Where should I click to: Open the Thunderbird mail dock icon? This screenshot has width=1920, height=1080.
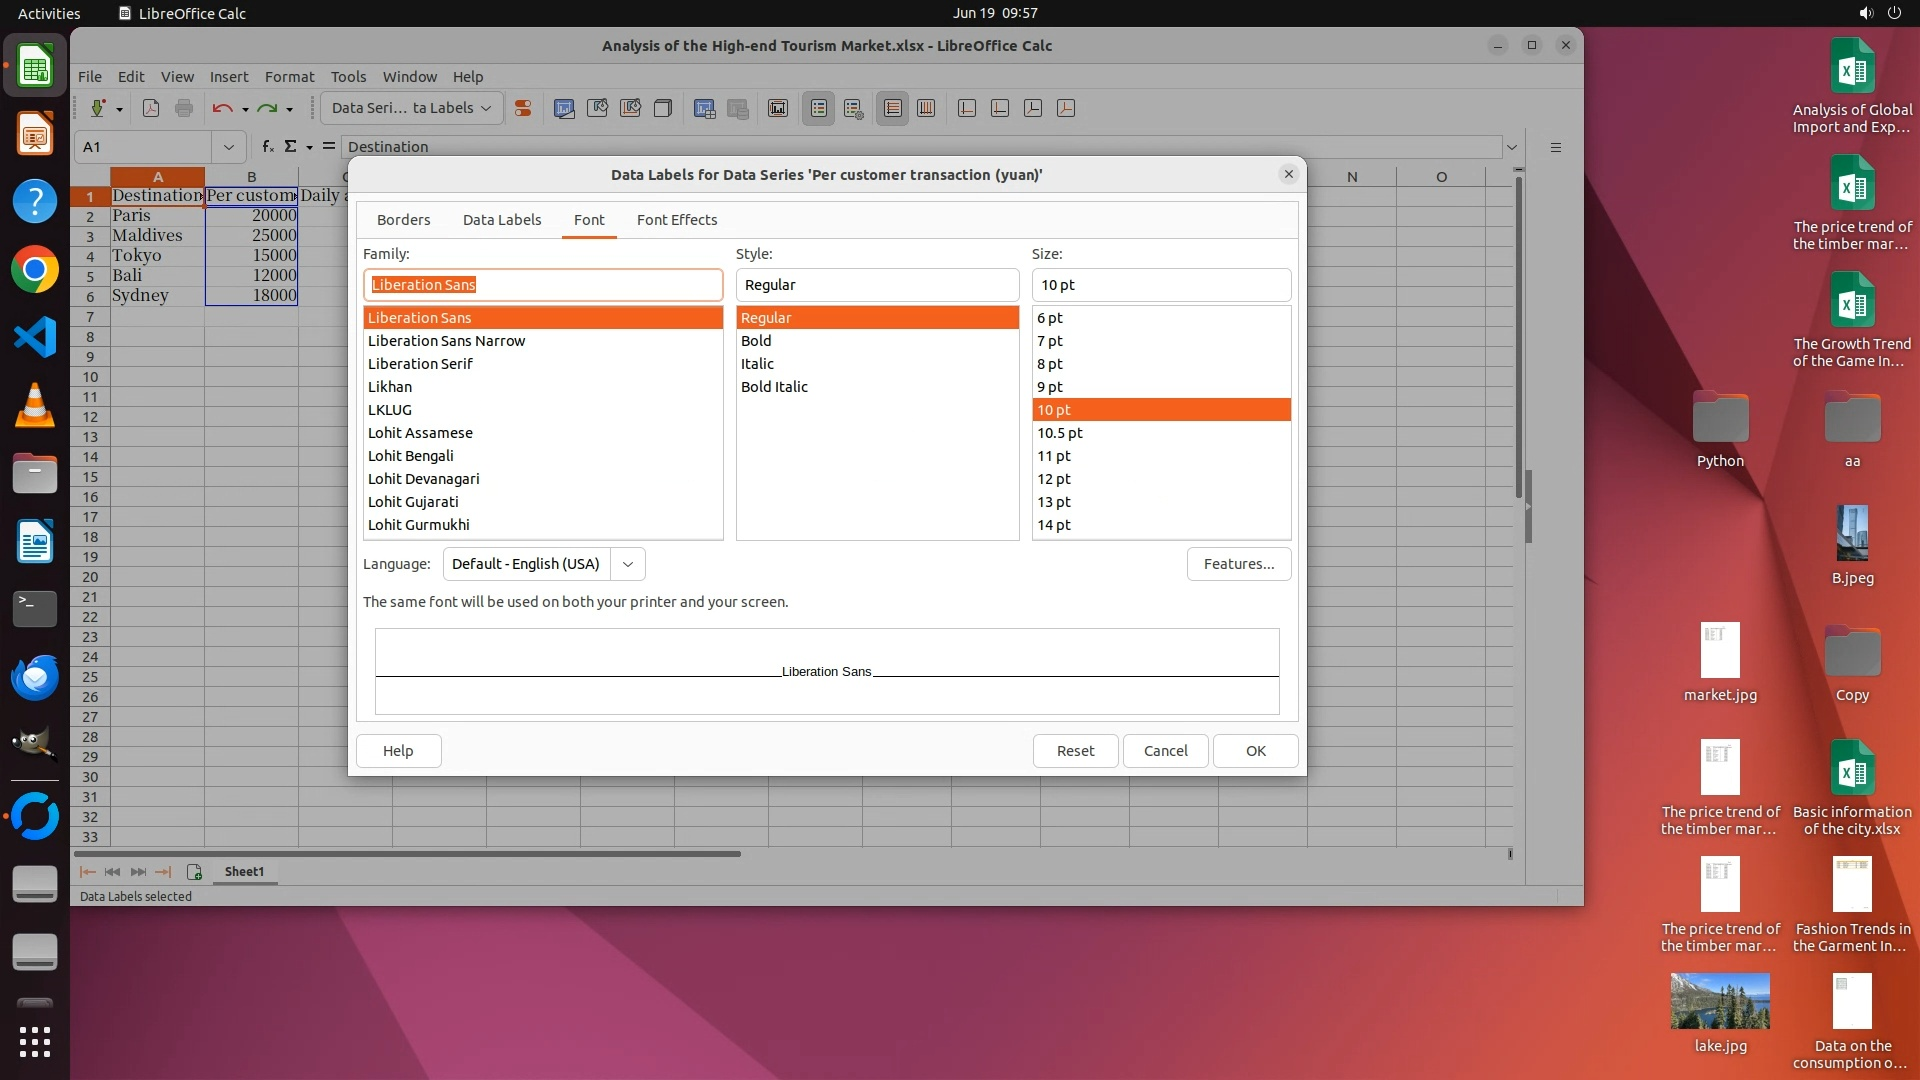point(35,678)
